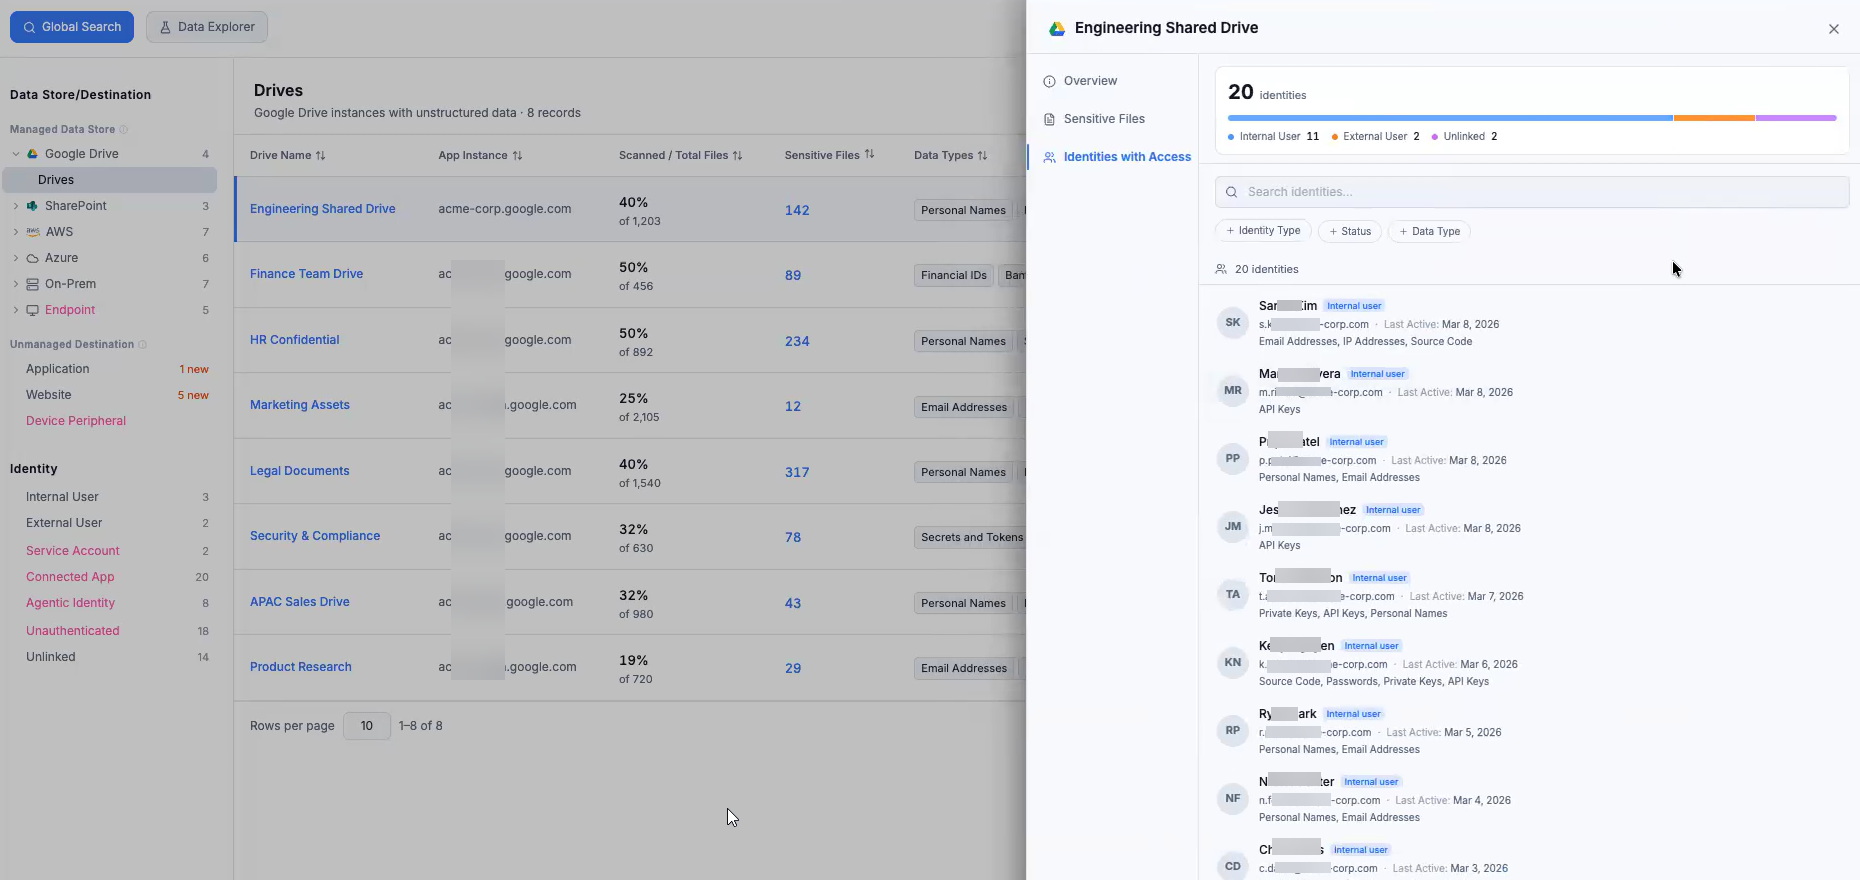Open the Data Type filter
The image size is (1860, 880).
[x=1429, y=231]
